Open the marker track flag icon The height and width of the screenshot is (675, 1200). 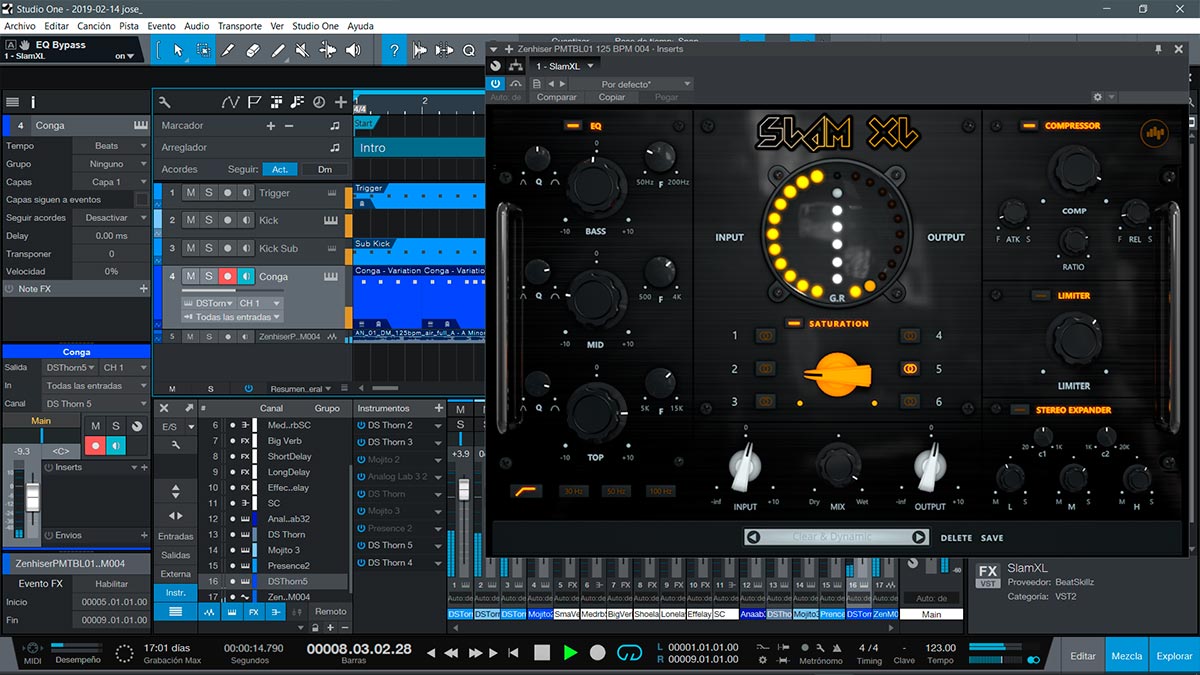pyautogui.click(x=254, y=102)
